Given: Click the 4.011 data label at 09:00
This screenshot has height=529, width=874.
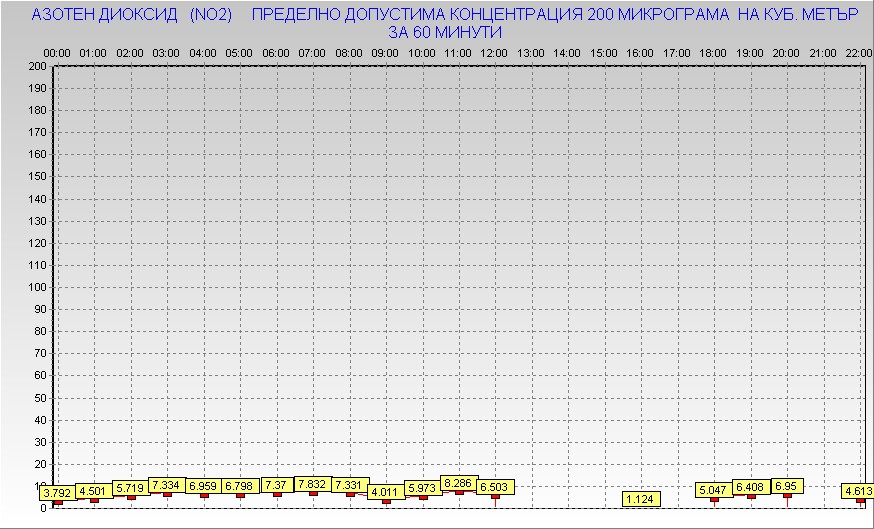Looking at the screenshot, I should point(386,492).
